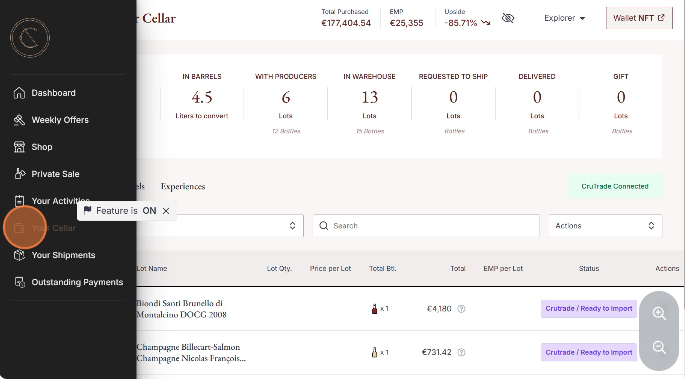Open the Biondi Santi Brunello lot

pyautogui.click(x=181, y=309)
